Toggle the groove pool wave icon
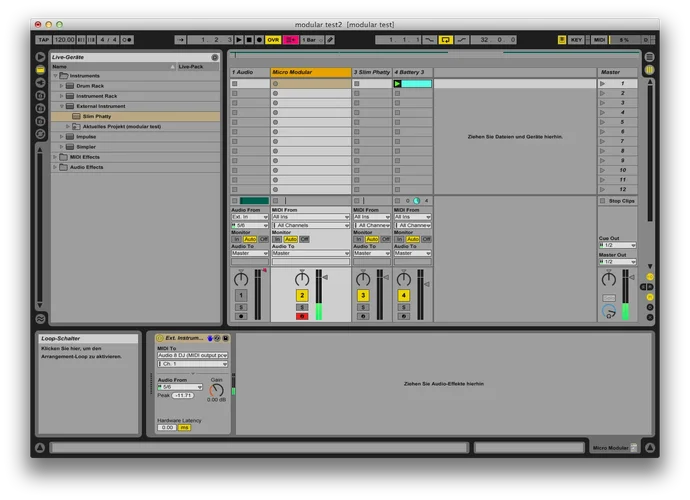 [40, 319]
